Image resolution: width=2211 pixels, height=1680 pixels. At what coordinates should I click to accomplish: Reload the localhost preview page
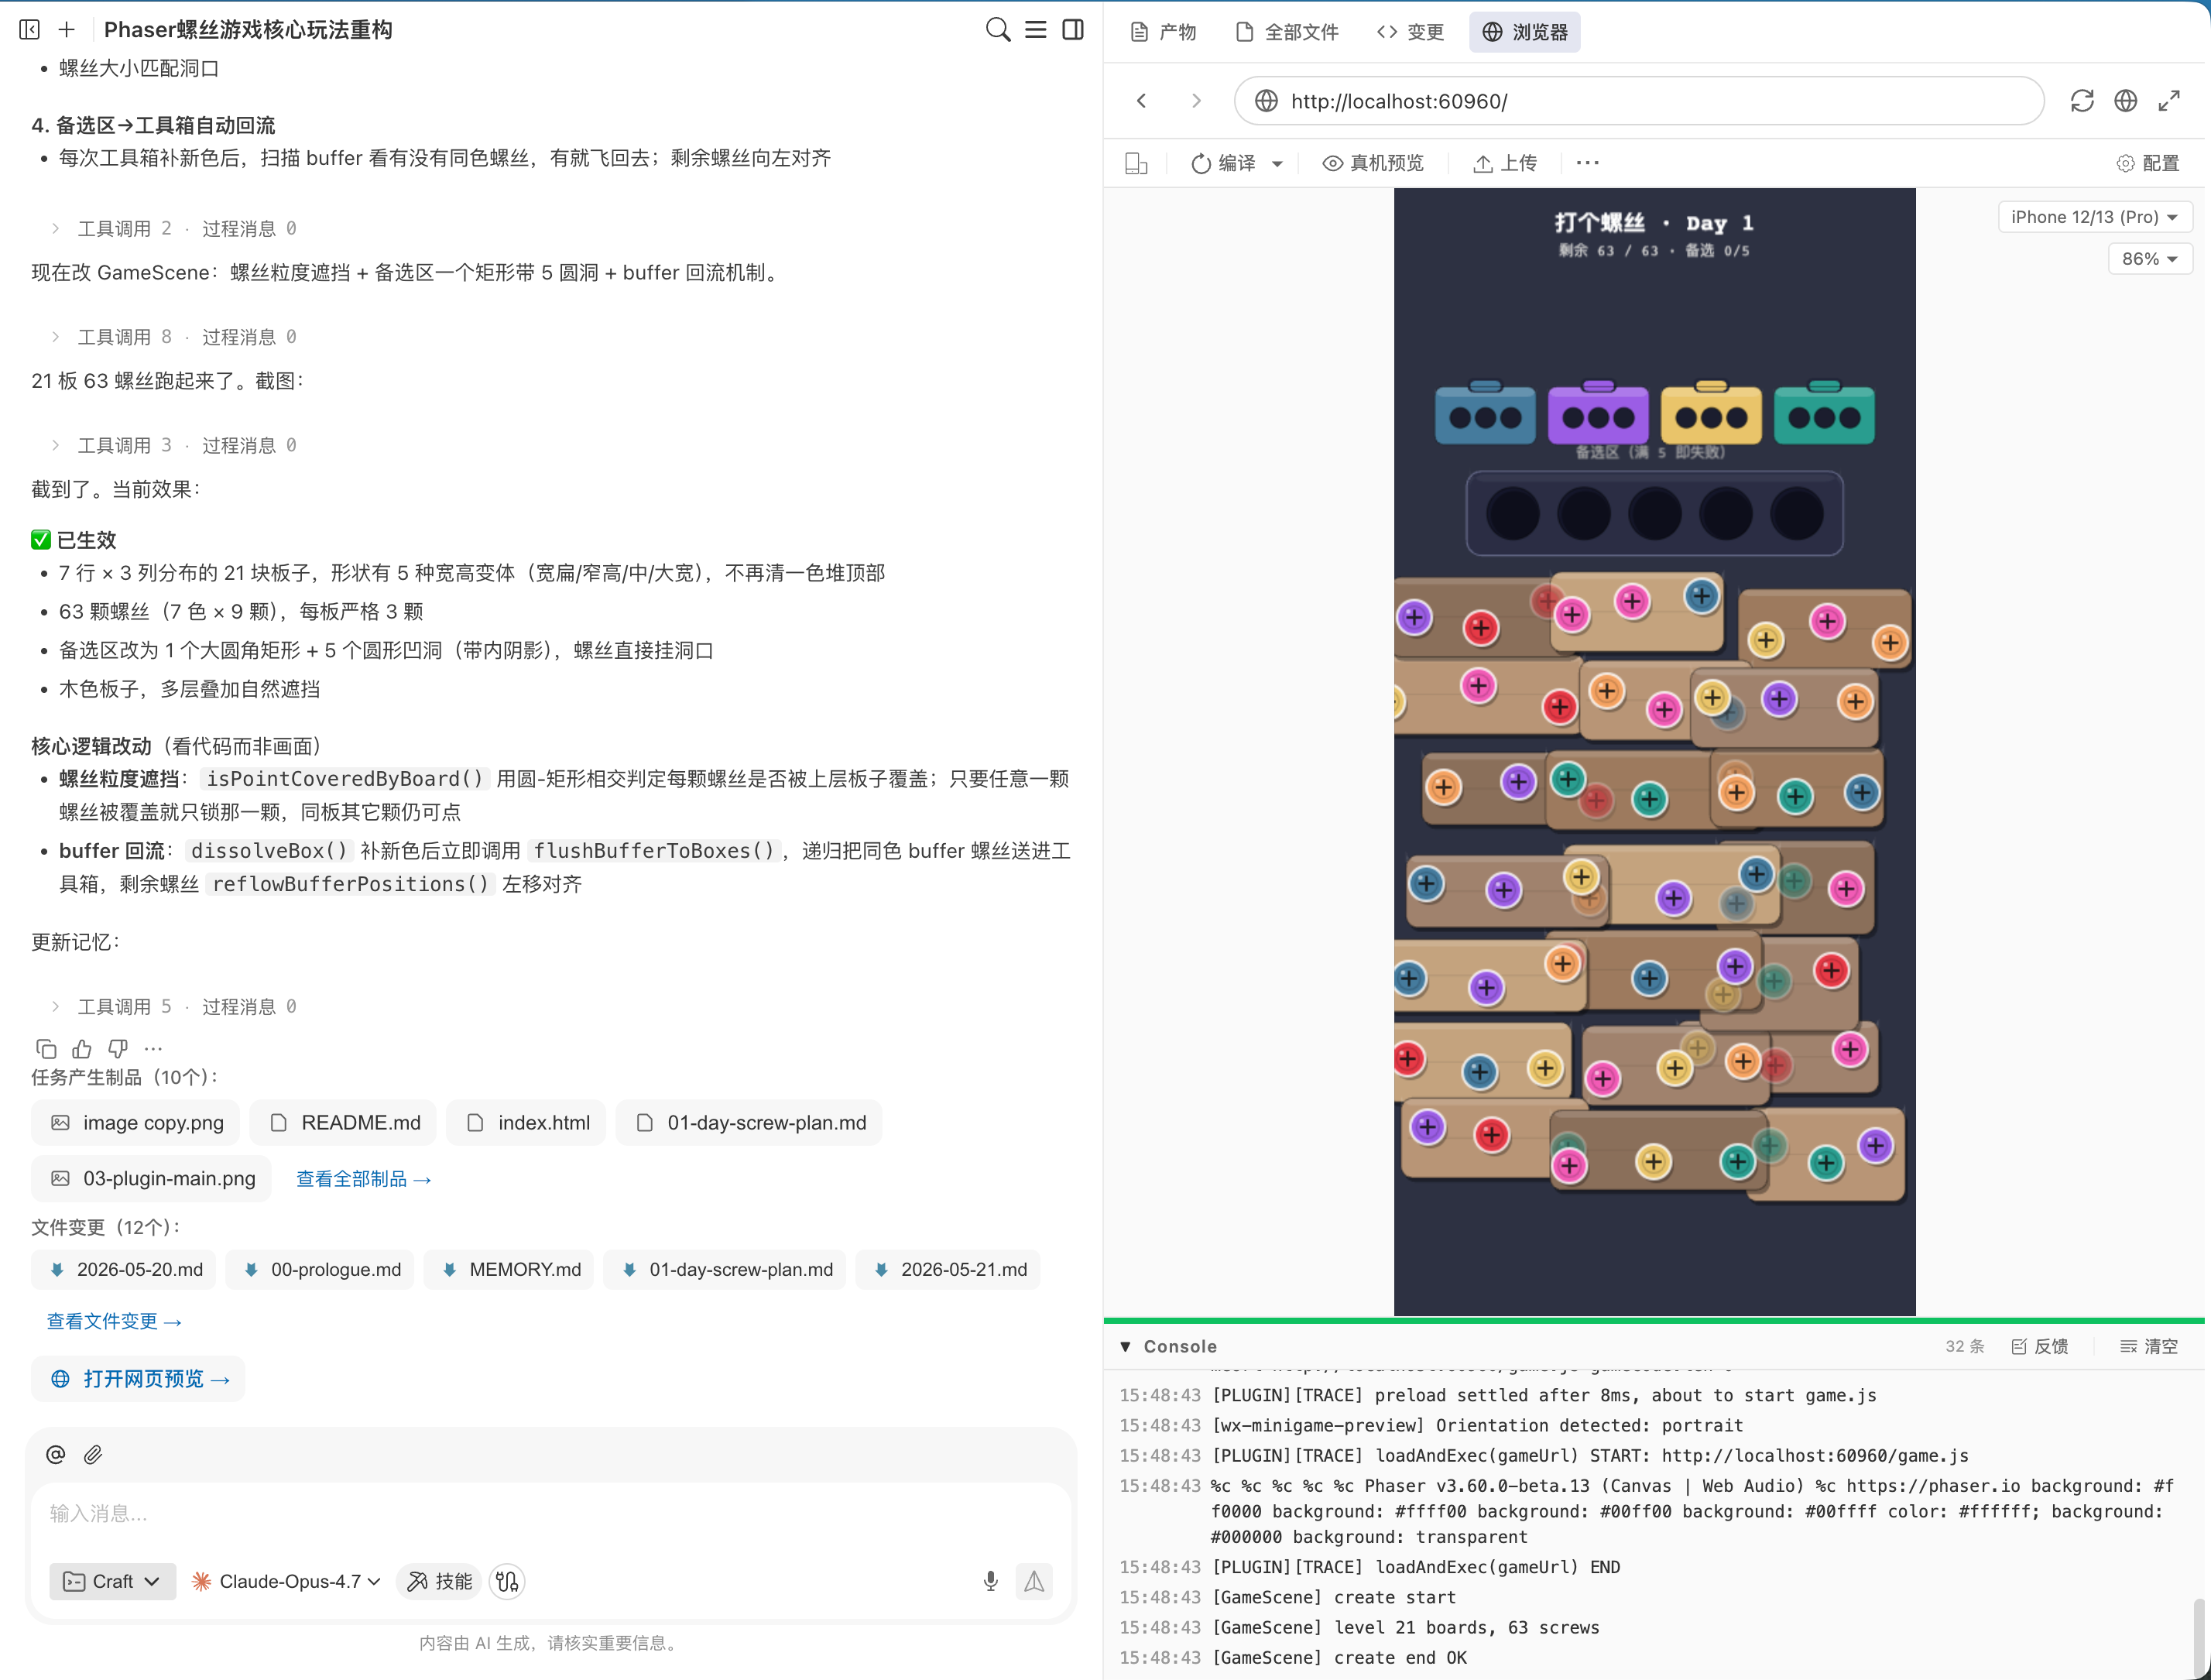click(2082, 101)
